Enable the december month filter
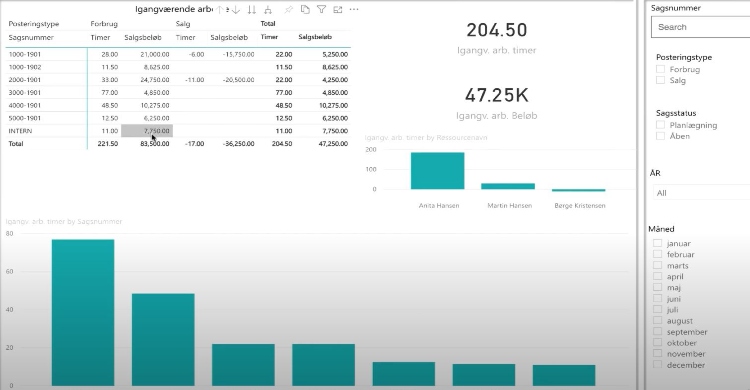 point(658,365)
